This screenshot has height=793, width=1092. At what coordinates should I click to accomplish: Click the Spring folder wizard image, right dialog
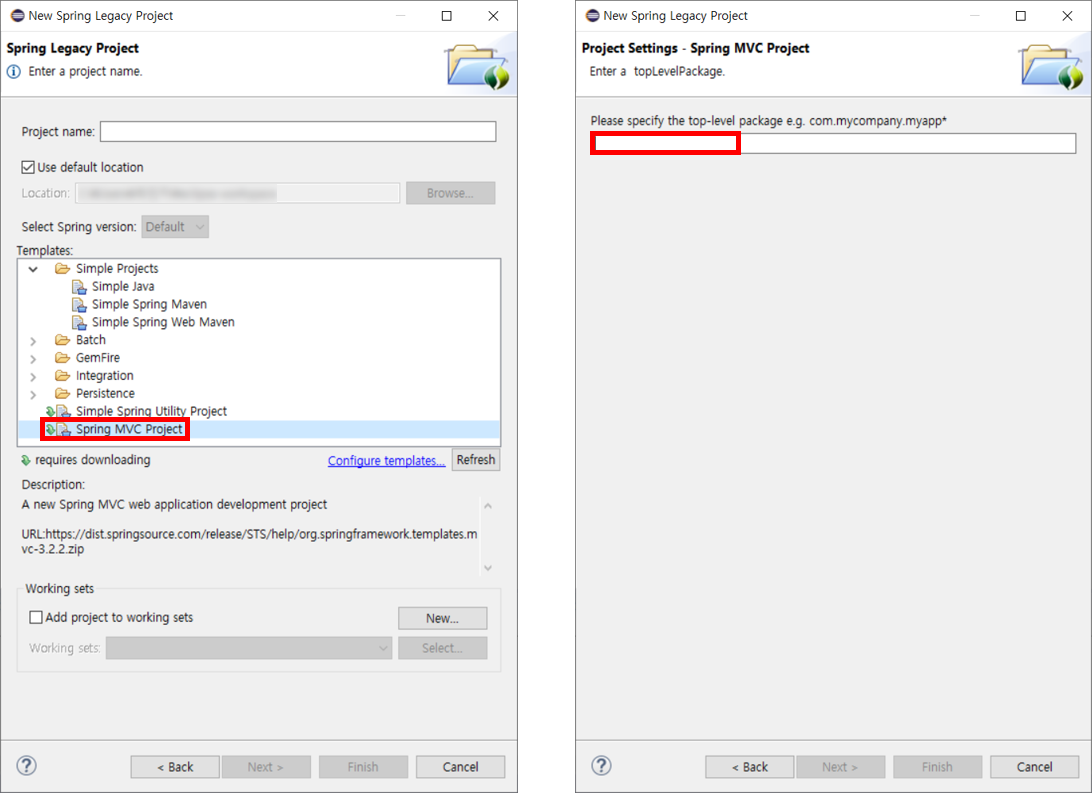(1052, 66)
